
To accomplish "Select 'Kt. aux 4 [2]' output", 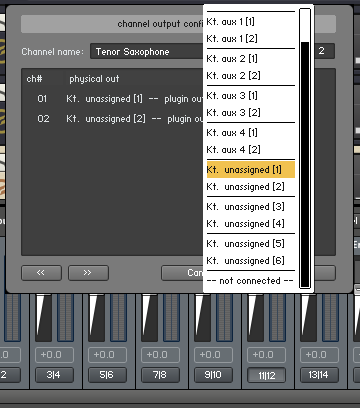I will [251, 150].
